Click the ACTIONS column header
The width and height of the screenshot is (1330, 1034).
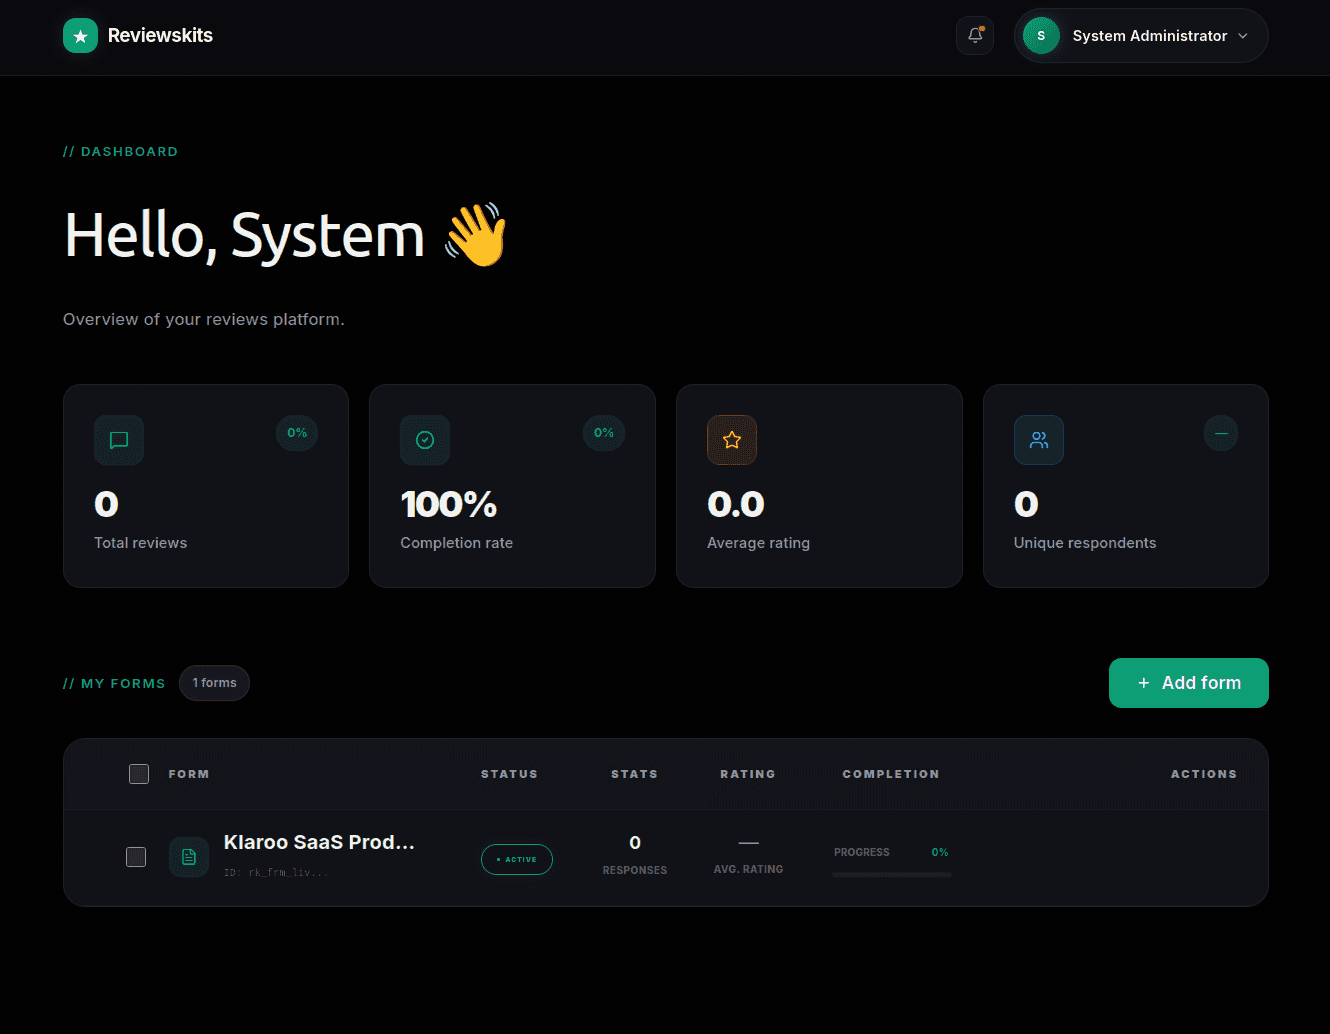pyautogui.click(x=1204, y=774)
